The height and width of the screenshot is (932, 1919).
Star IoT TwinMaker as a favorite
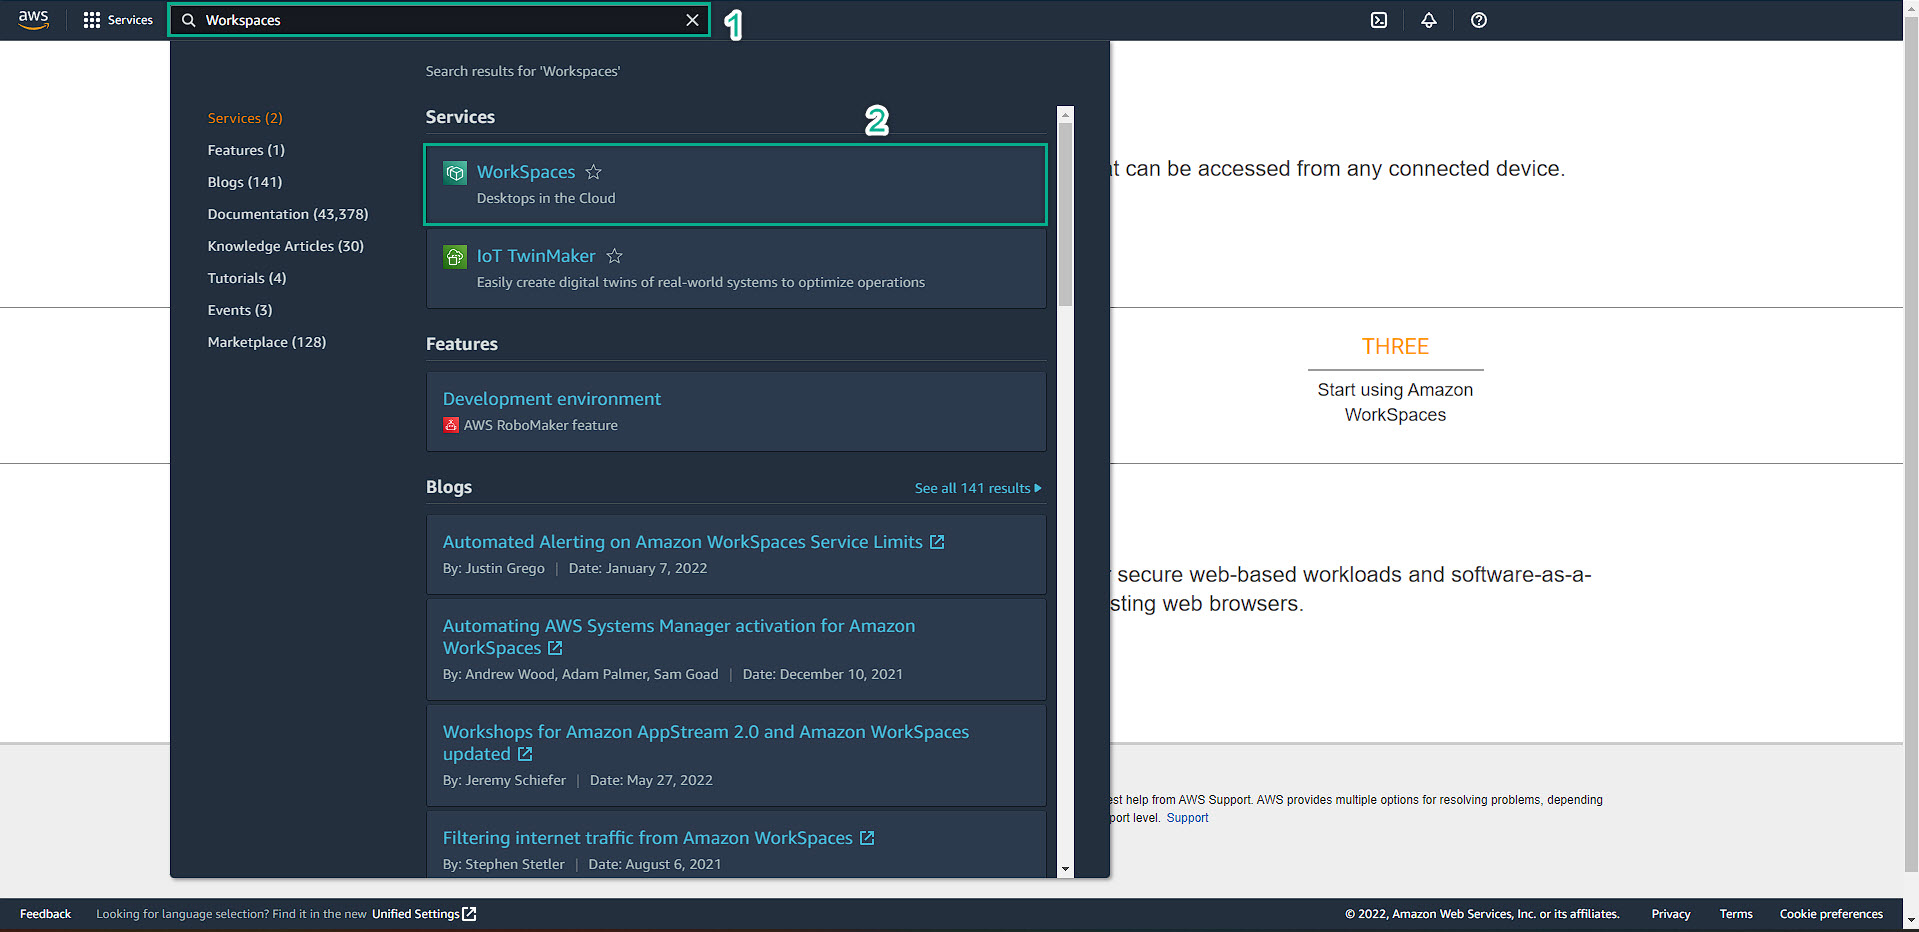615,255
